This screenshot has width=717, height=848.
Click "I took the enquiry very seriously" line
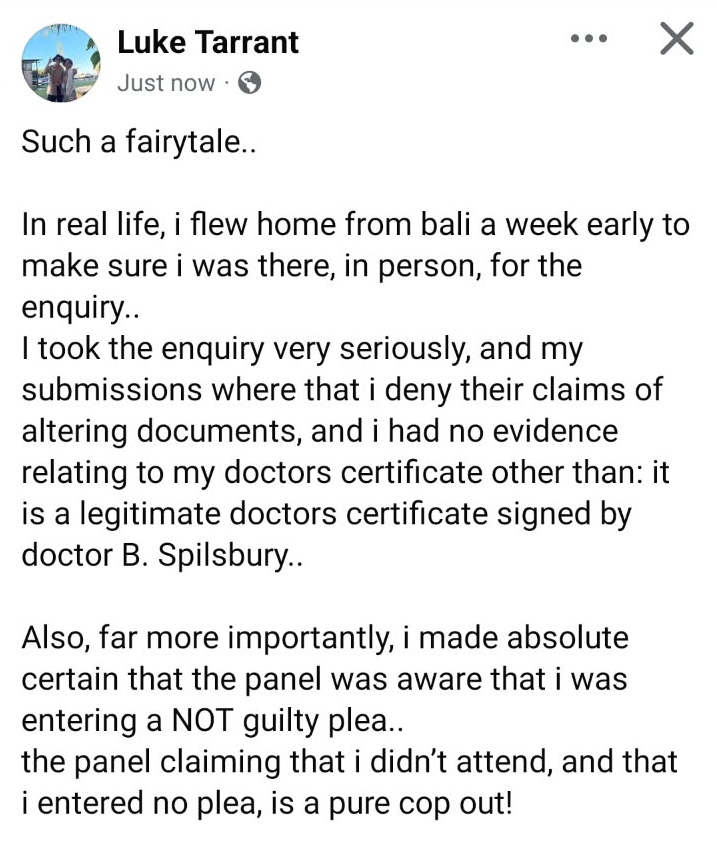300,348
